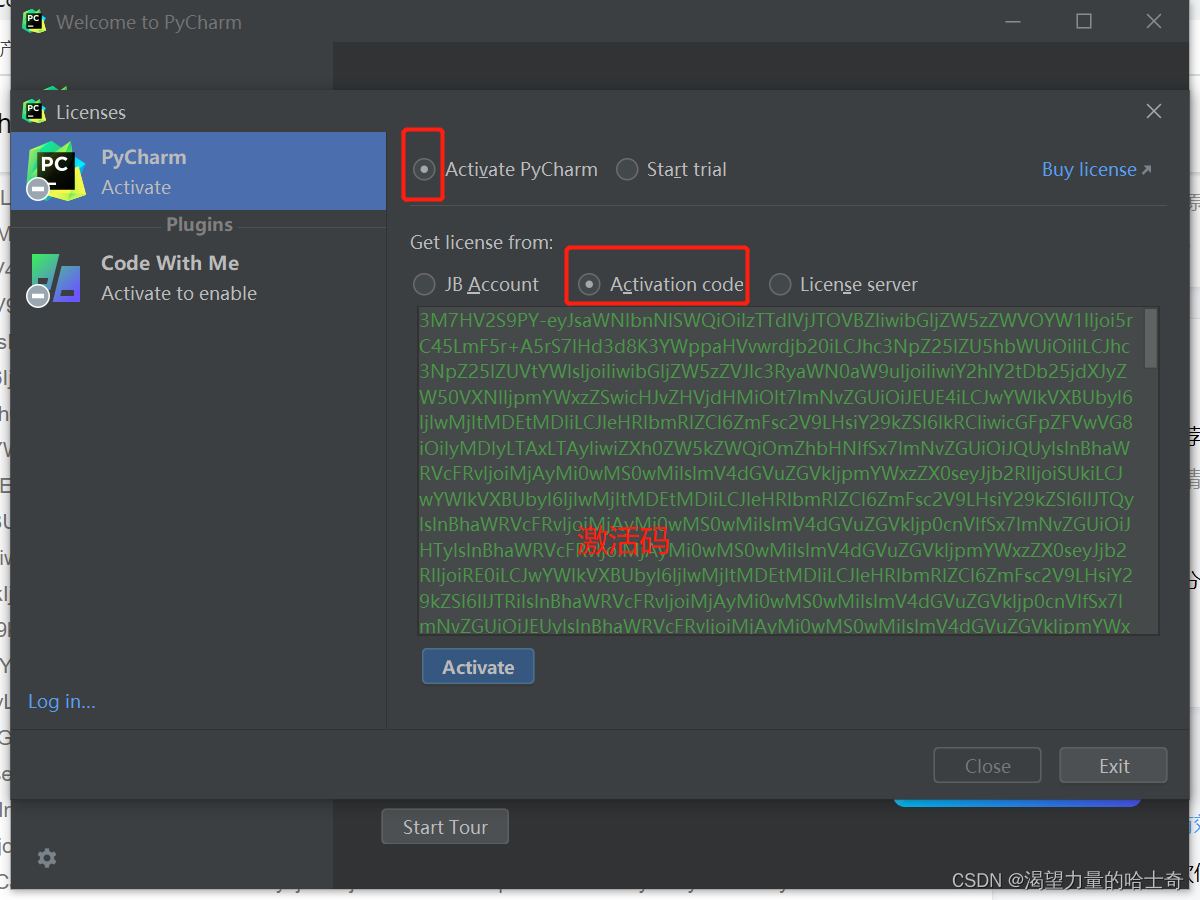1200x900 pixels.
Task: Maximize the Welcome to PyCharm window
Action: pyautogui.click(x=1084, y=21)
